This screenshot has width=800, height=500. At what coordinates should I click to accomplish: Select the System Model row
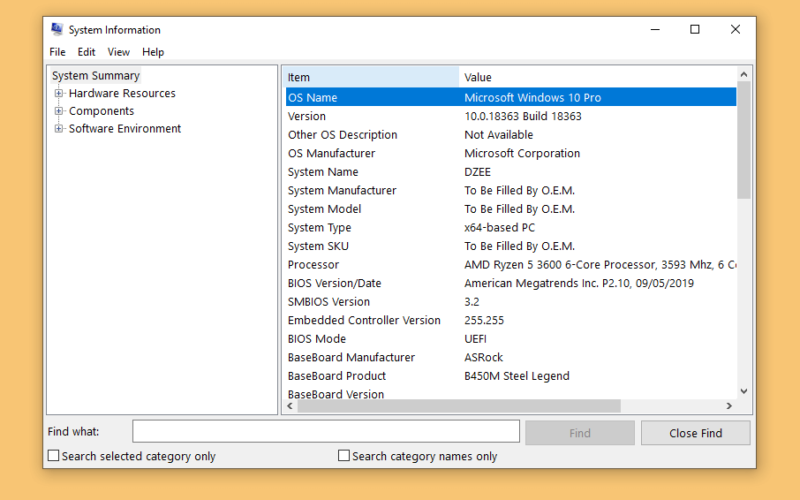click(x=511, y=209)
